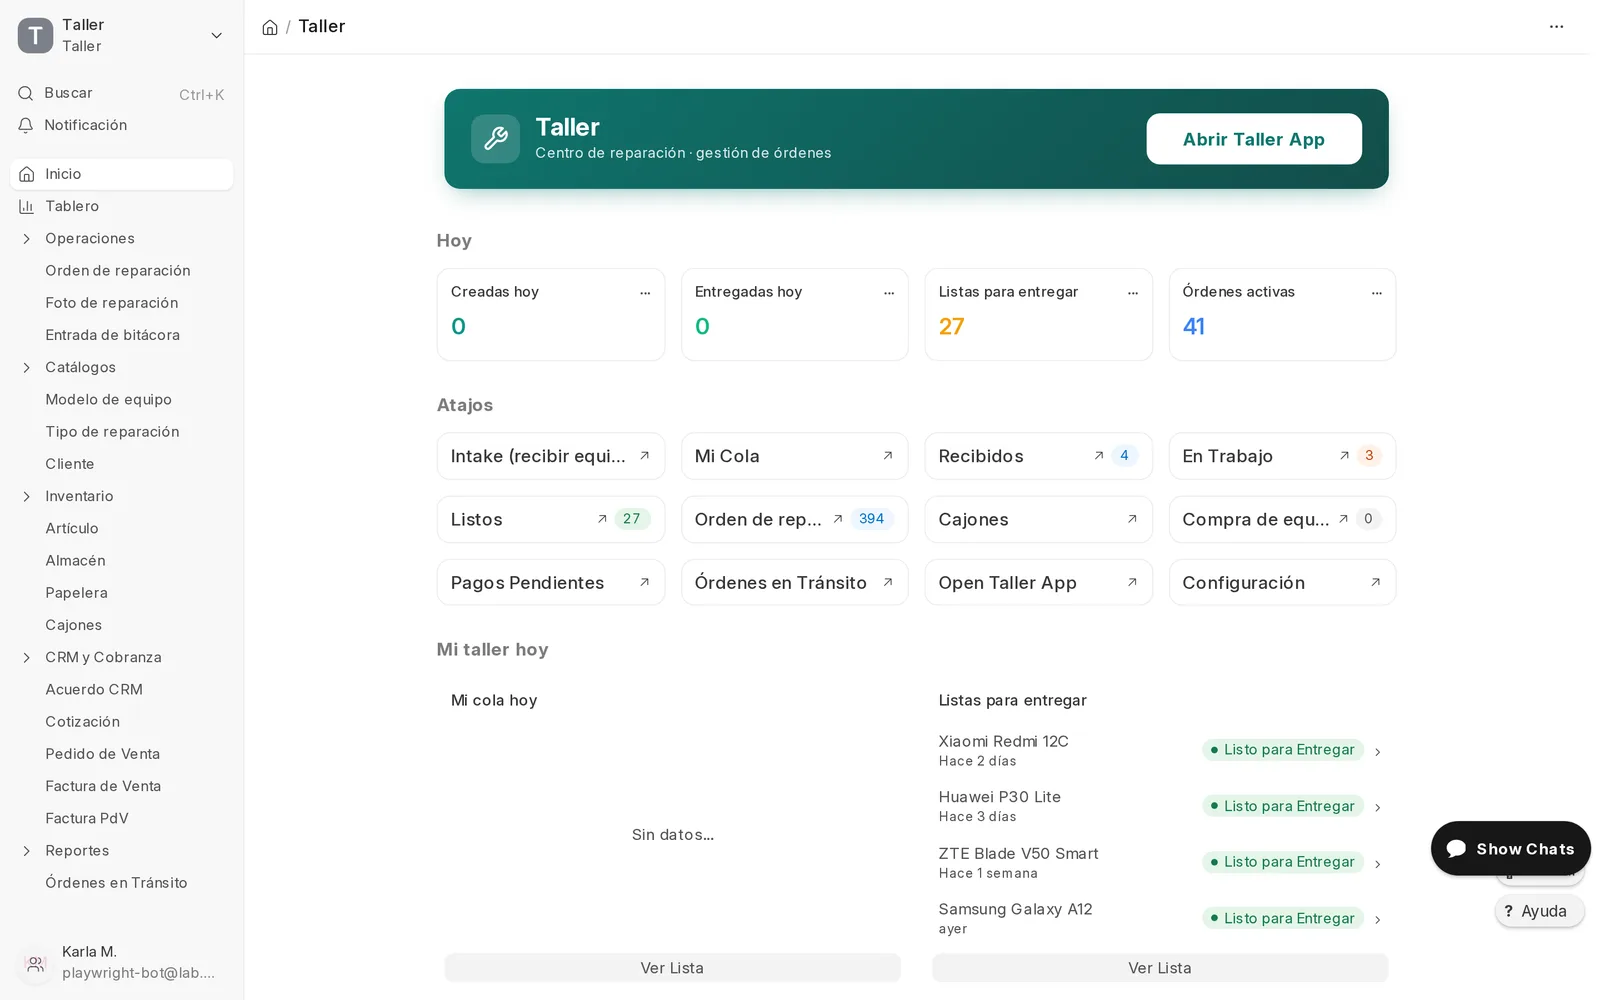Open the Recibidos shortcut
The image size is (1600, 1000).
(1039, 456)
